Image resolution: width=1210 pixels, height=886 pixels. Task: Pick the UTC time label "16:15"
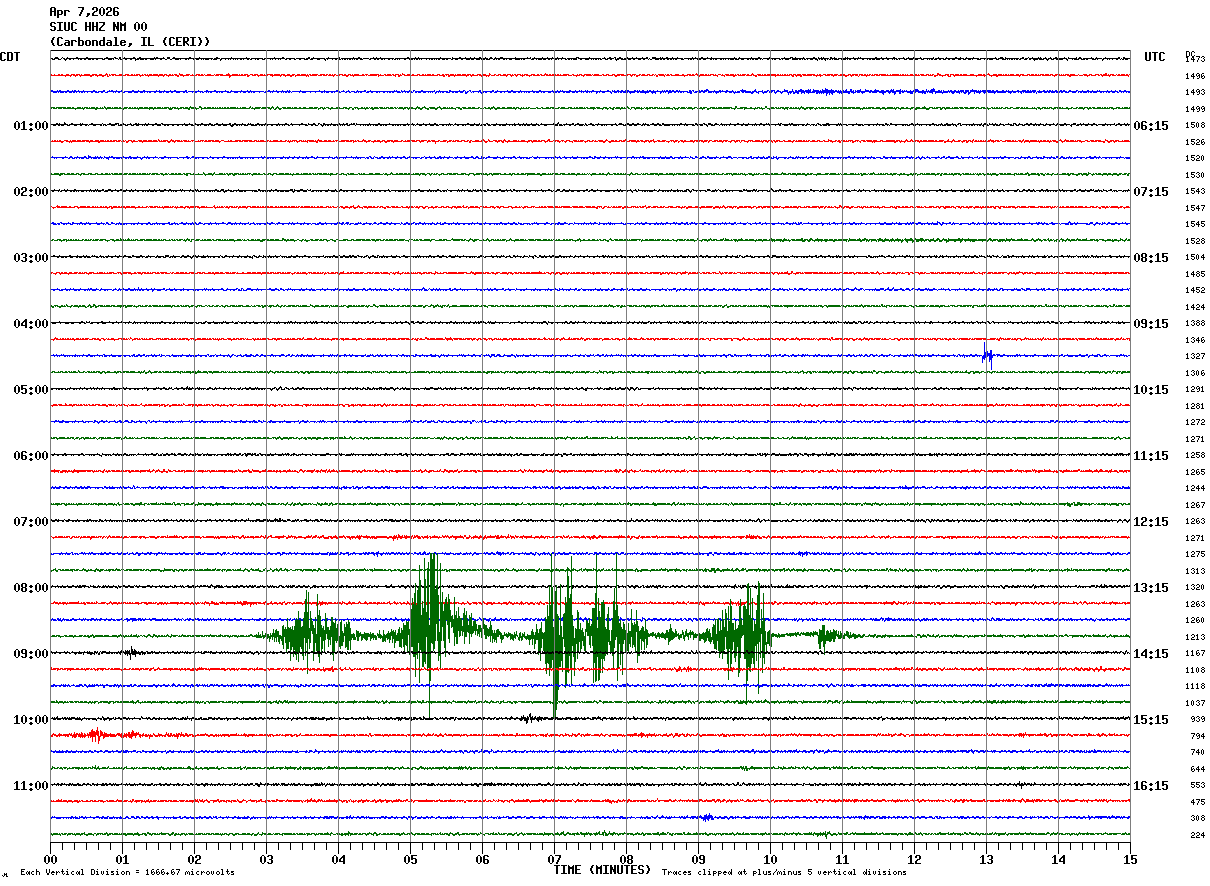pyautogui.click(x=1151, y=786)
